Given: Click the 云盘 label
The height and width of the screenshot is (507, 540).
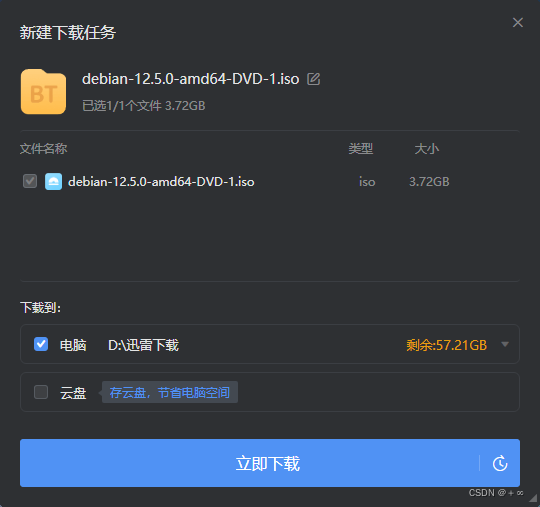Looking at the screenshot, I should tap(73, 393).
